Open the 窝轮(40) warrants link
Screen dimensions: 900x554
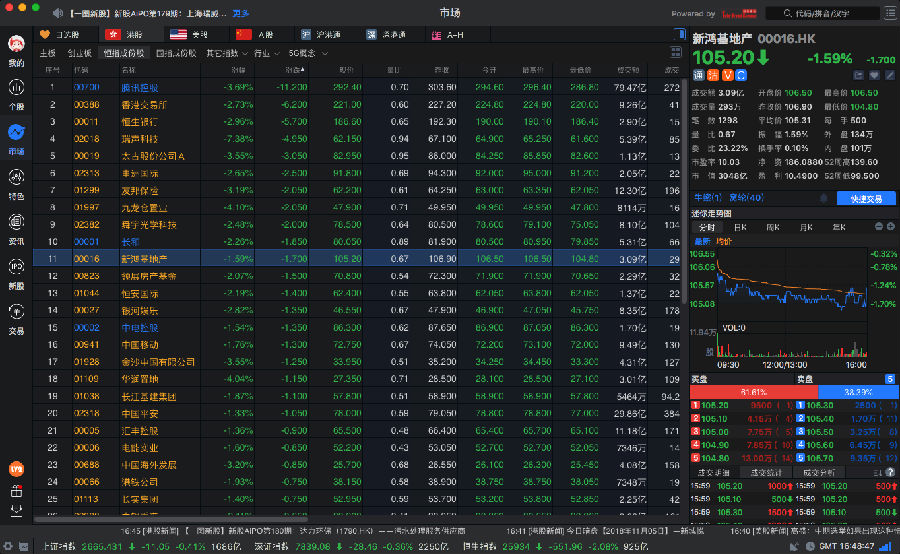(x=746, y=198)
